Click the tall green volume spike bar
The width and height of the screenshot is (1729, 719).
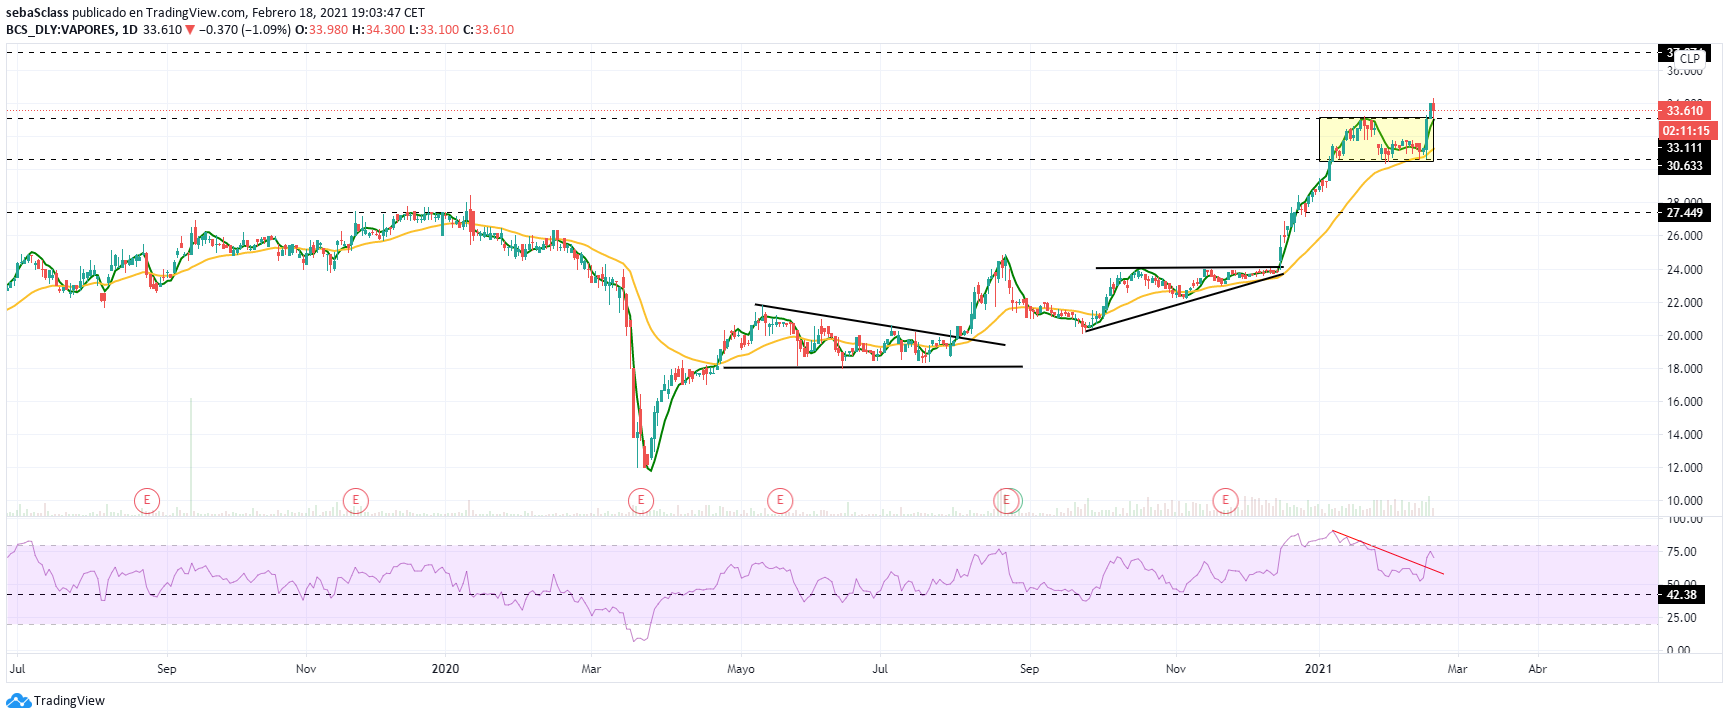click(x=191, y=456)
